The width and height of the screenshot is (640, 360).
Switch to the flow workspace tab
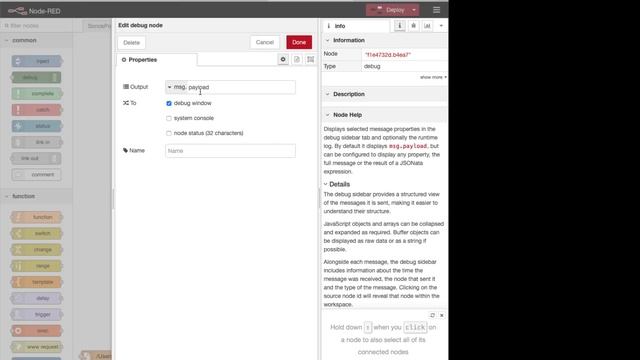coord(97,26)
